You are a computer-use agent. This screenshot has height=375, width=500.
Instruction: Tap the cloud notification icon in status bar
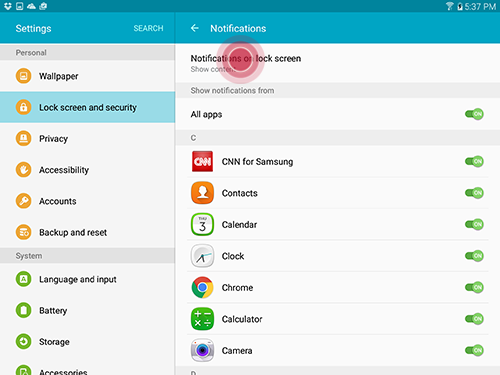coord(31,6)
